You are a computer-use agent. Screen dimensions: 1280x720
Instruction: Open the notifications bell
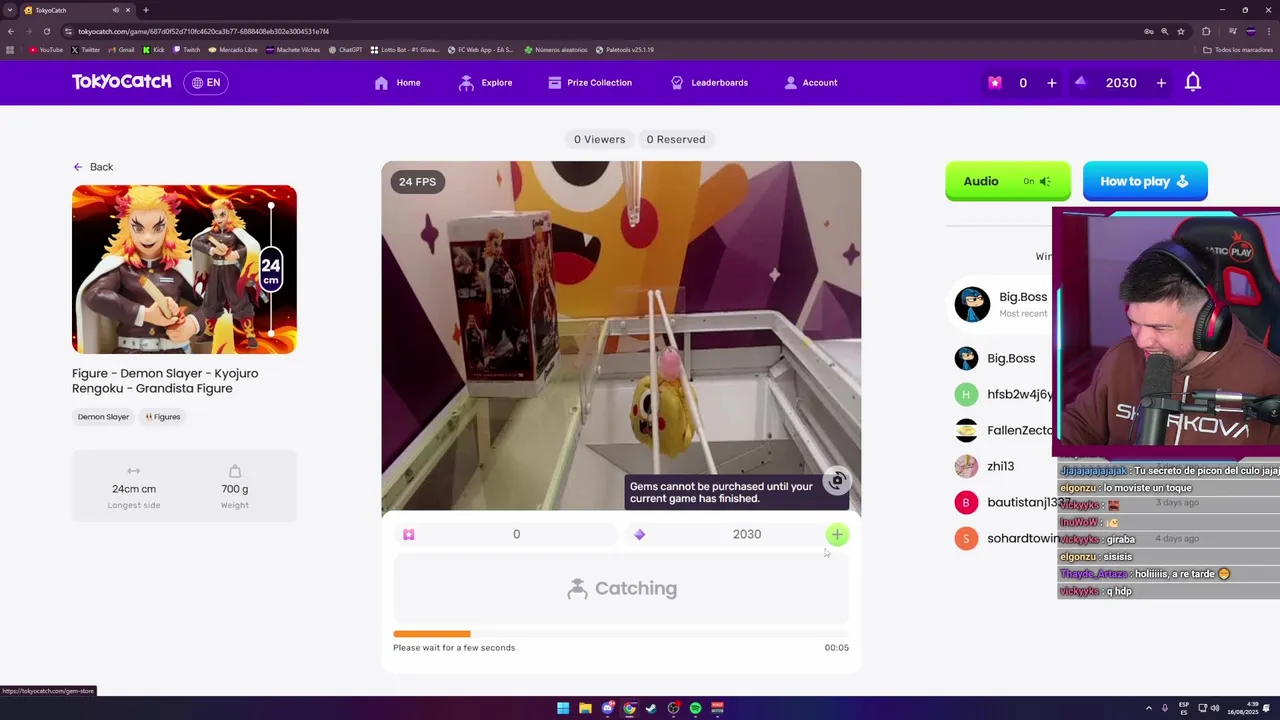1192,83
